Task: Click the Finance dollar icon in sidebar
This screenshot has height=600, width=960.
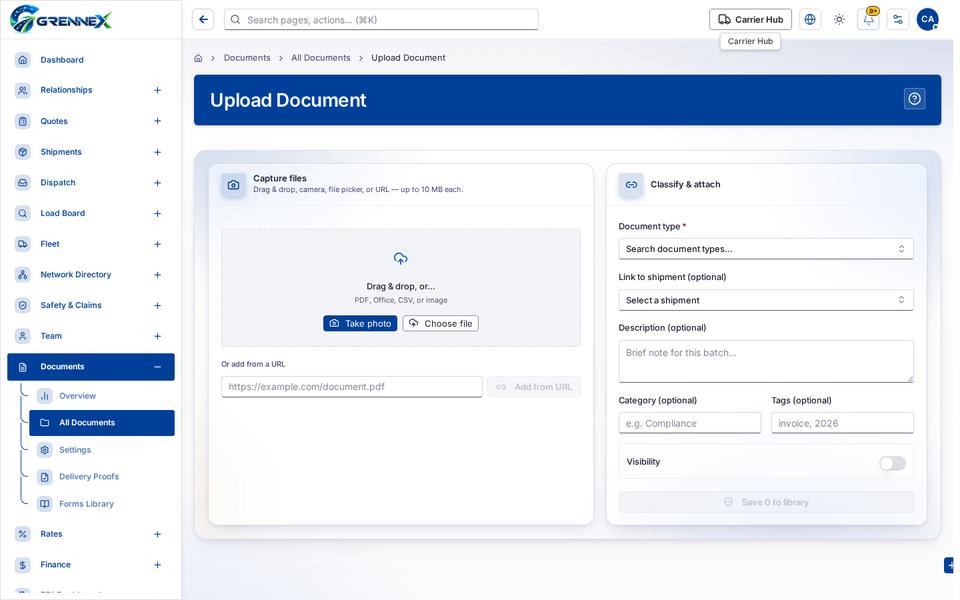Action: click(x=23, y=565)
